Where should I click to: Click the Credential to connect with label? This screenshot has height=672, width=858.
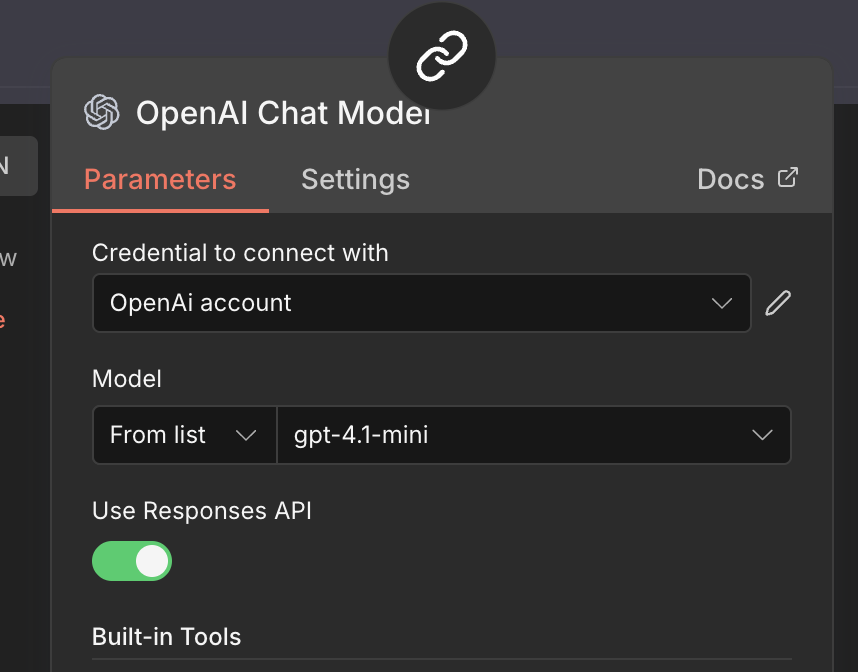click(240, 253)
